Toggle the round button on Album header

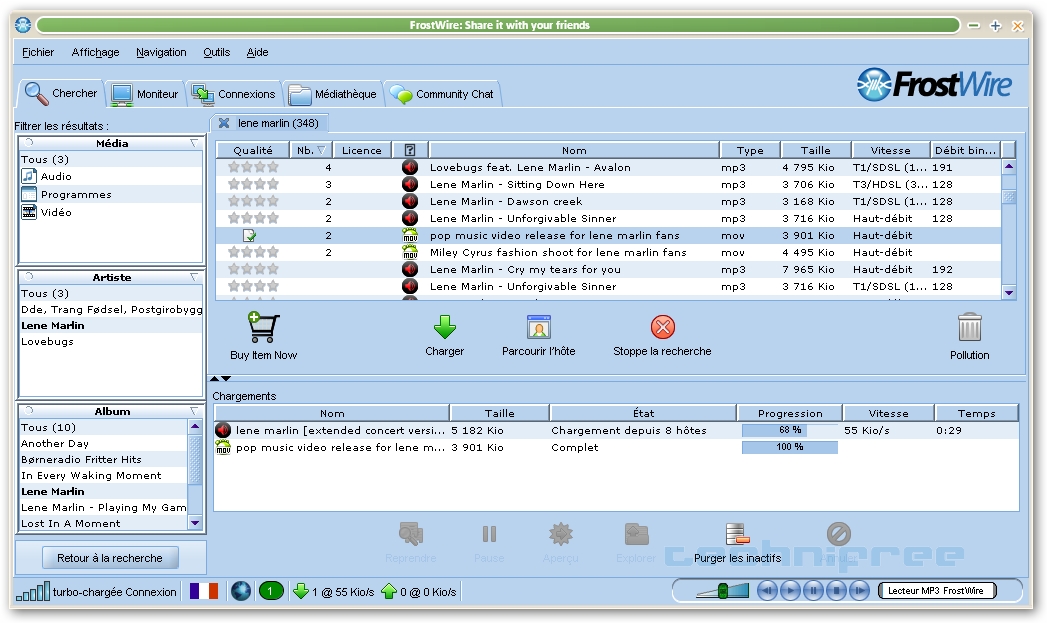tap(28, 412)
